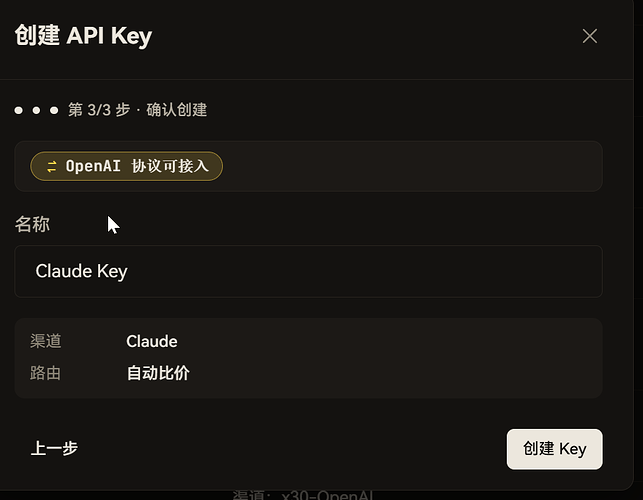Click the 创建 API Key dialog title

pyautogui.click(x=83, y=36)
